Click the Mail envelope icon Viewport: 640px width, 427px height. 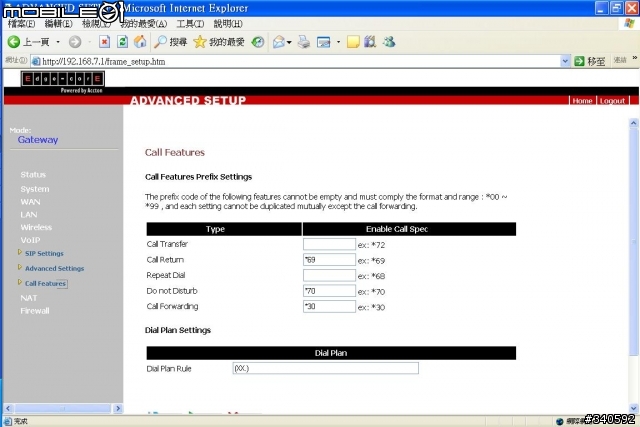click(278, 42)
